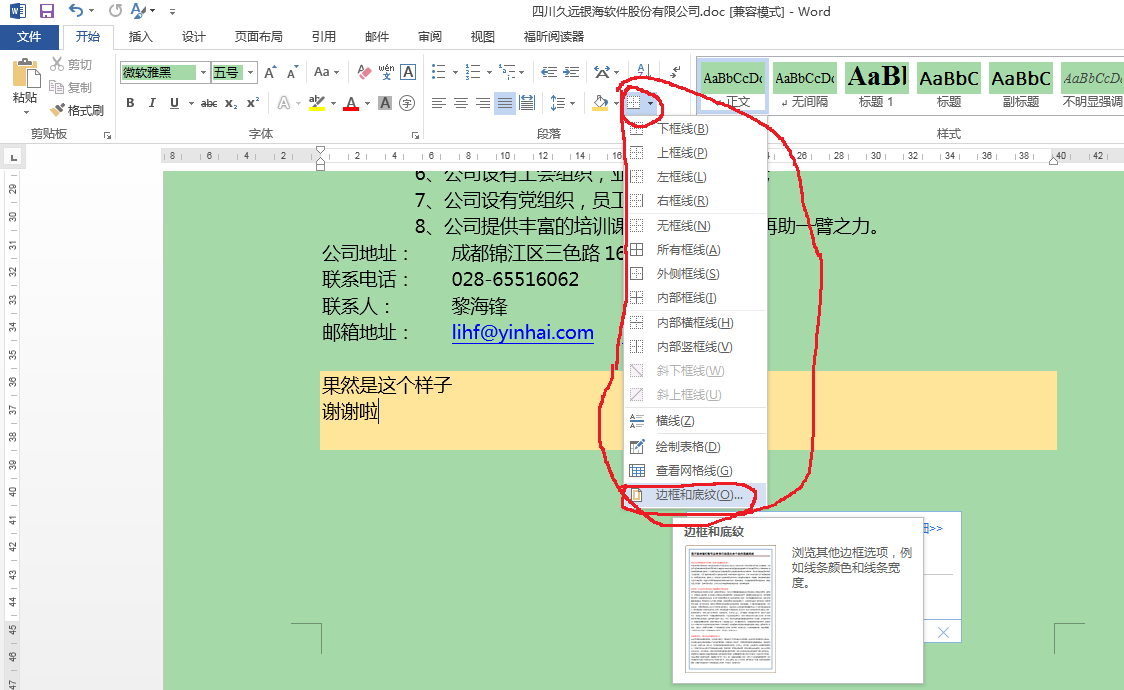
Task: Click the Bold formatting icon
Action: click(130, 103)
